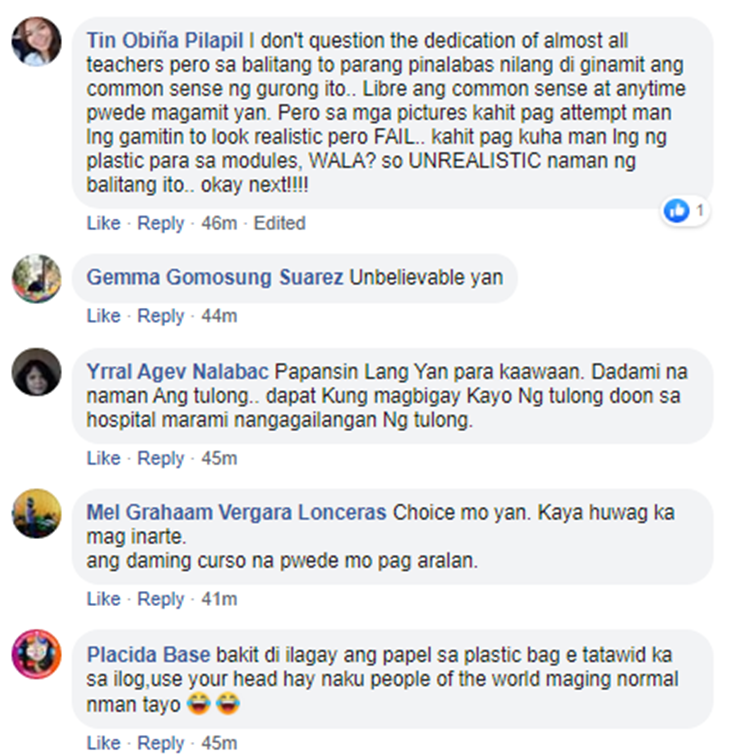Reply to Tin Obiña Pilapil's comment
The width and height of the screenshot is (750, 755).
(161, 223)
